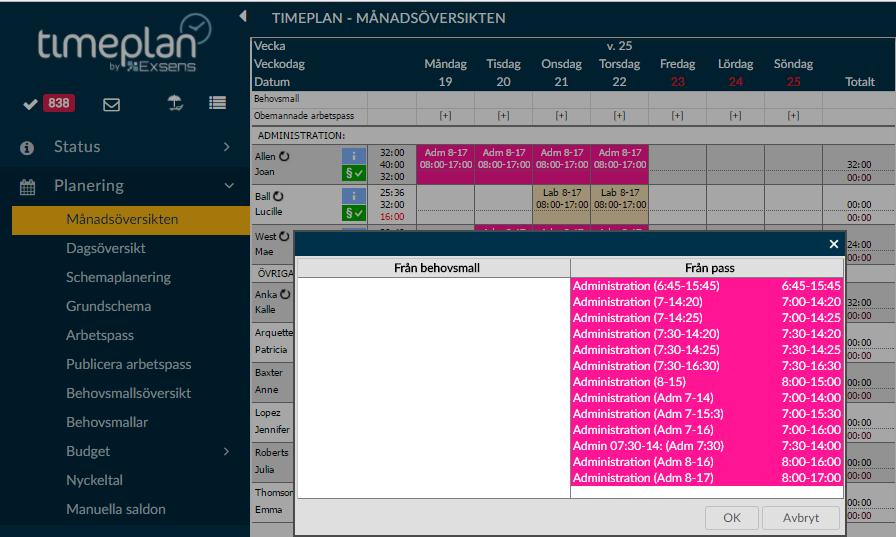896x537 pixels.
Task: Click the ADMINISTRATION: group header
Action: (x=301, y=136)
